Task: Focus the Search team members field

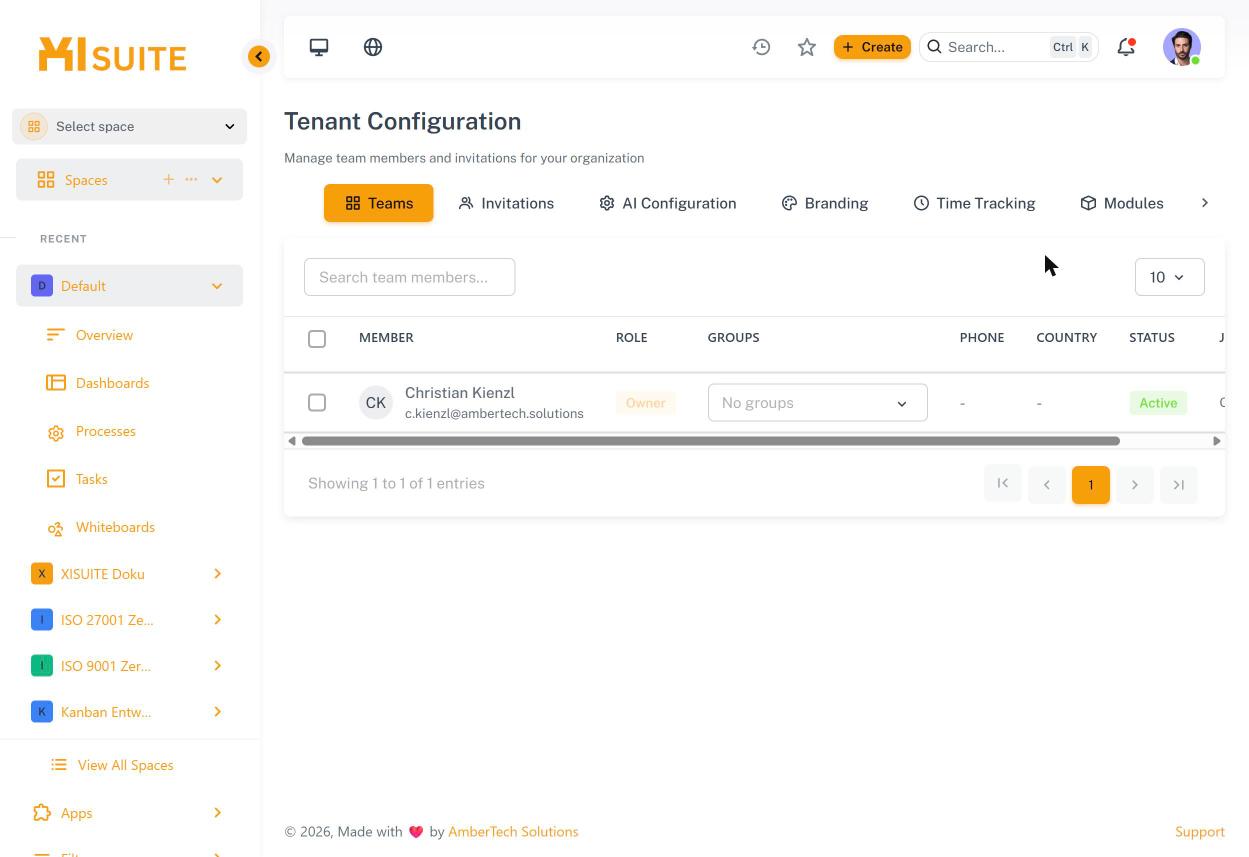Action: (x=410, y=277)
